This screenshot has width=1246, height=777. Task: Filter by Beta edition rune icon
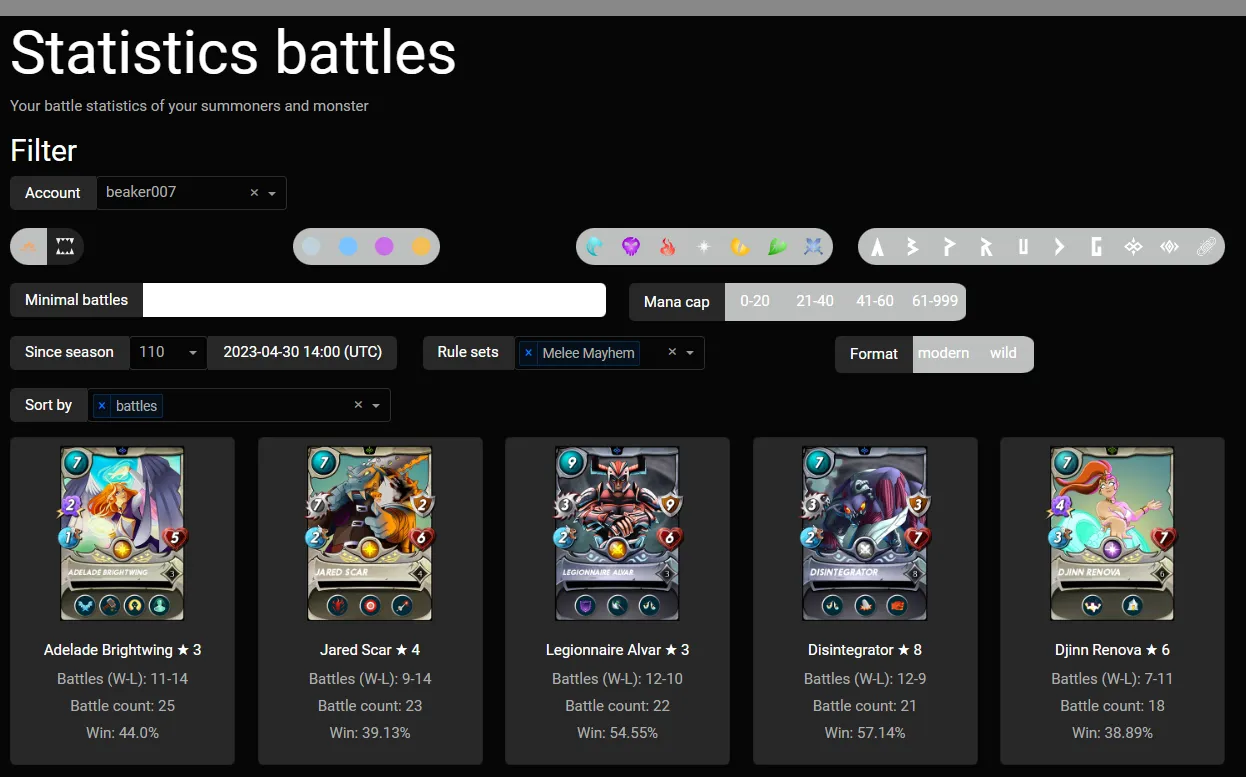(x=913, y=247)
